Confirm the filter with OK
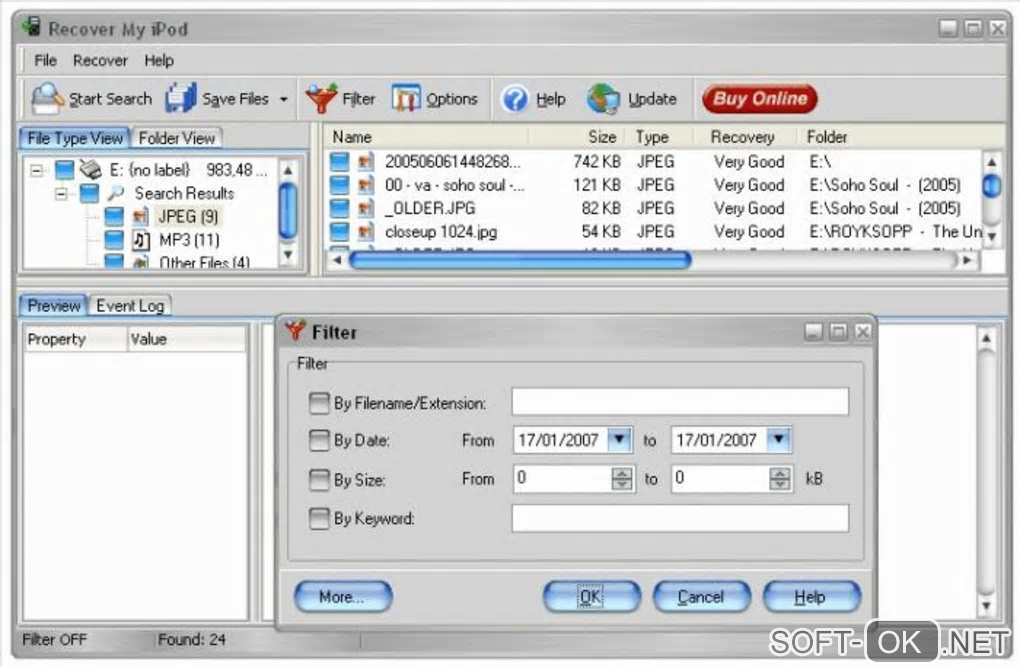Screen dimensions: 1020x667 [x=591, y=597]
